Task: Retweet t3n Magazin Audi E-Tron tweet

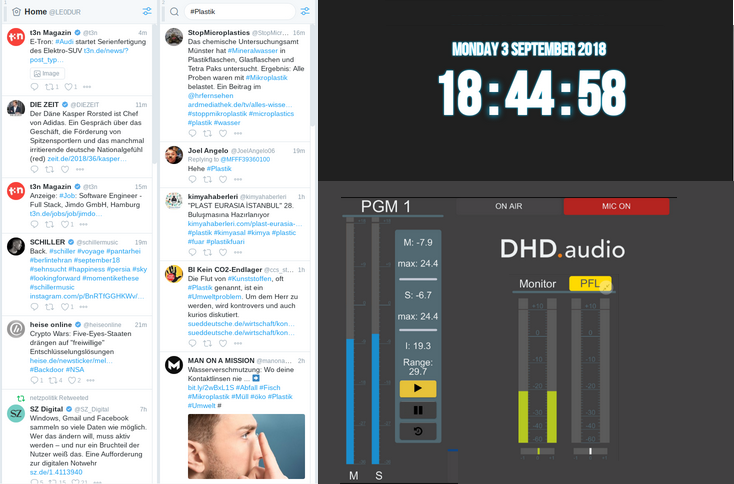Action: (49, 87)
